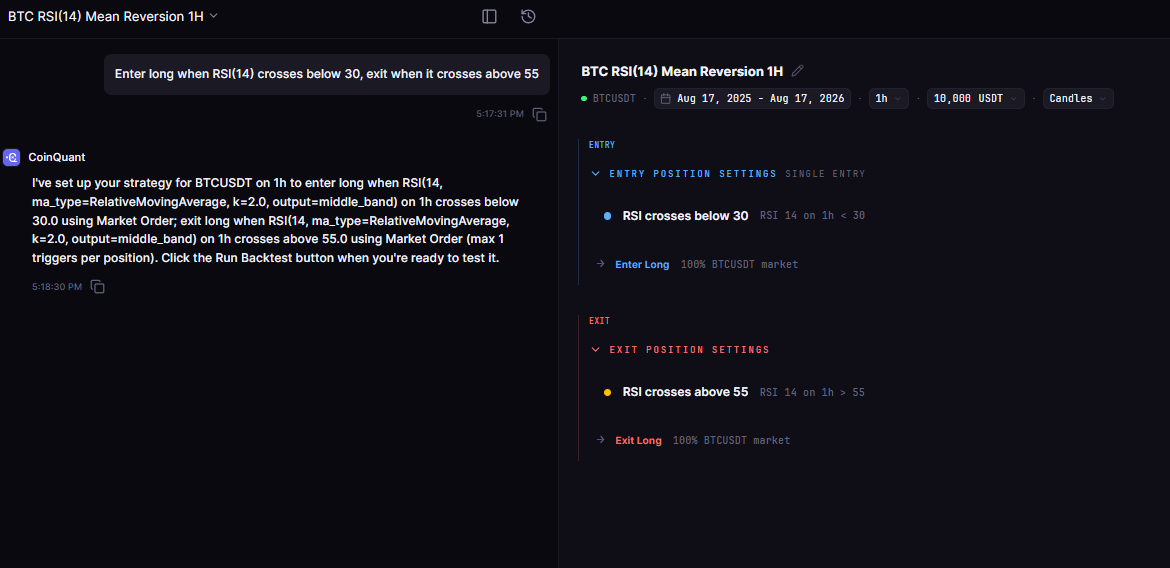Viewport: 1170px width, 568px height.
Task: Click the BTCUSDT symbol label
Action: tap(614, 99)
